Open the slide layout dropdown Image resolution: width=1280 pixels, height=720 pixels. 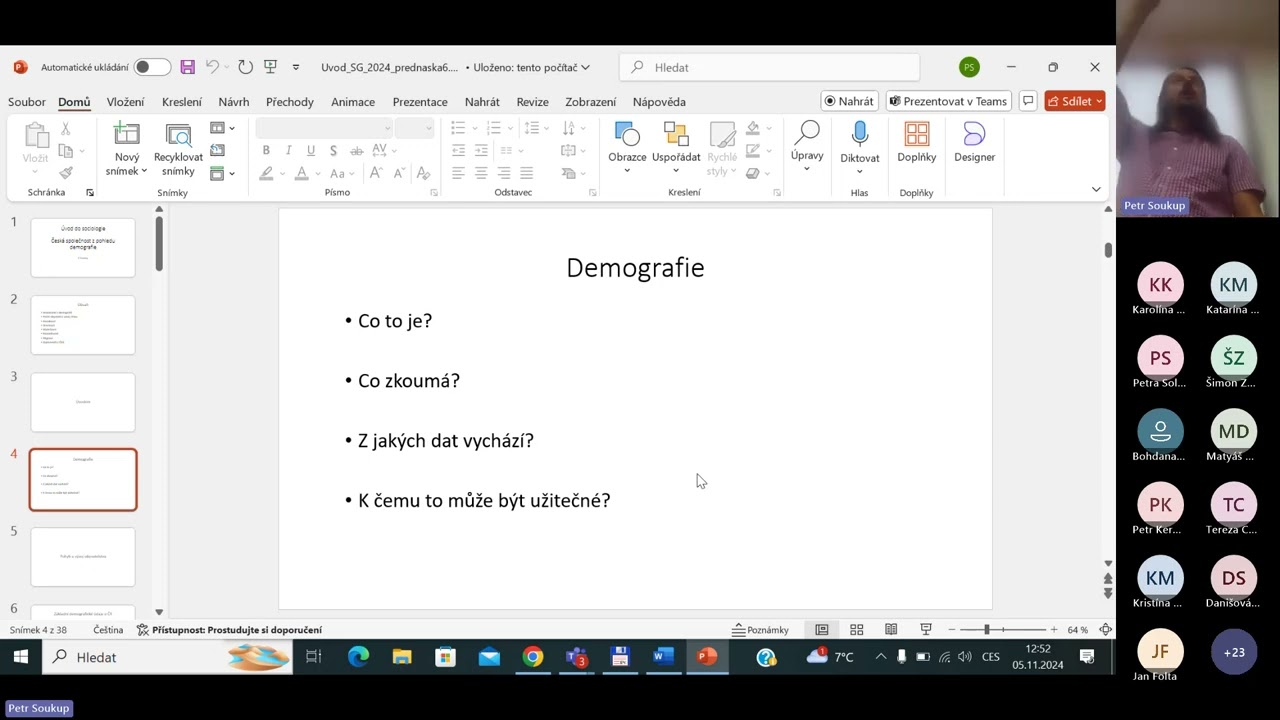coord(222,128)
